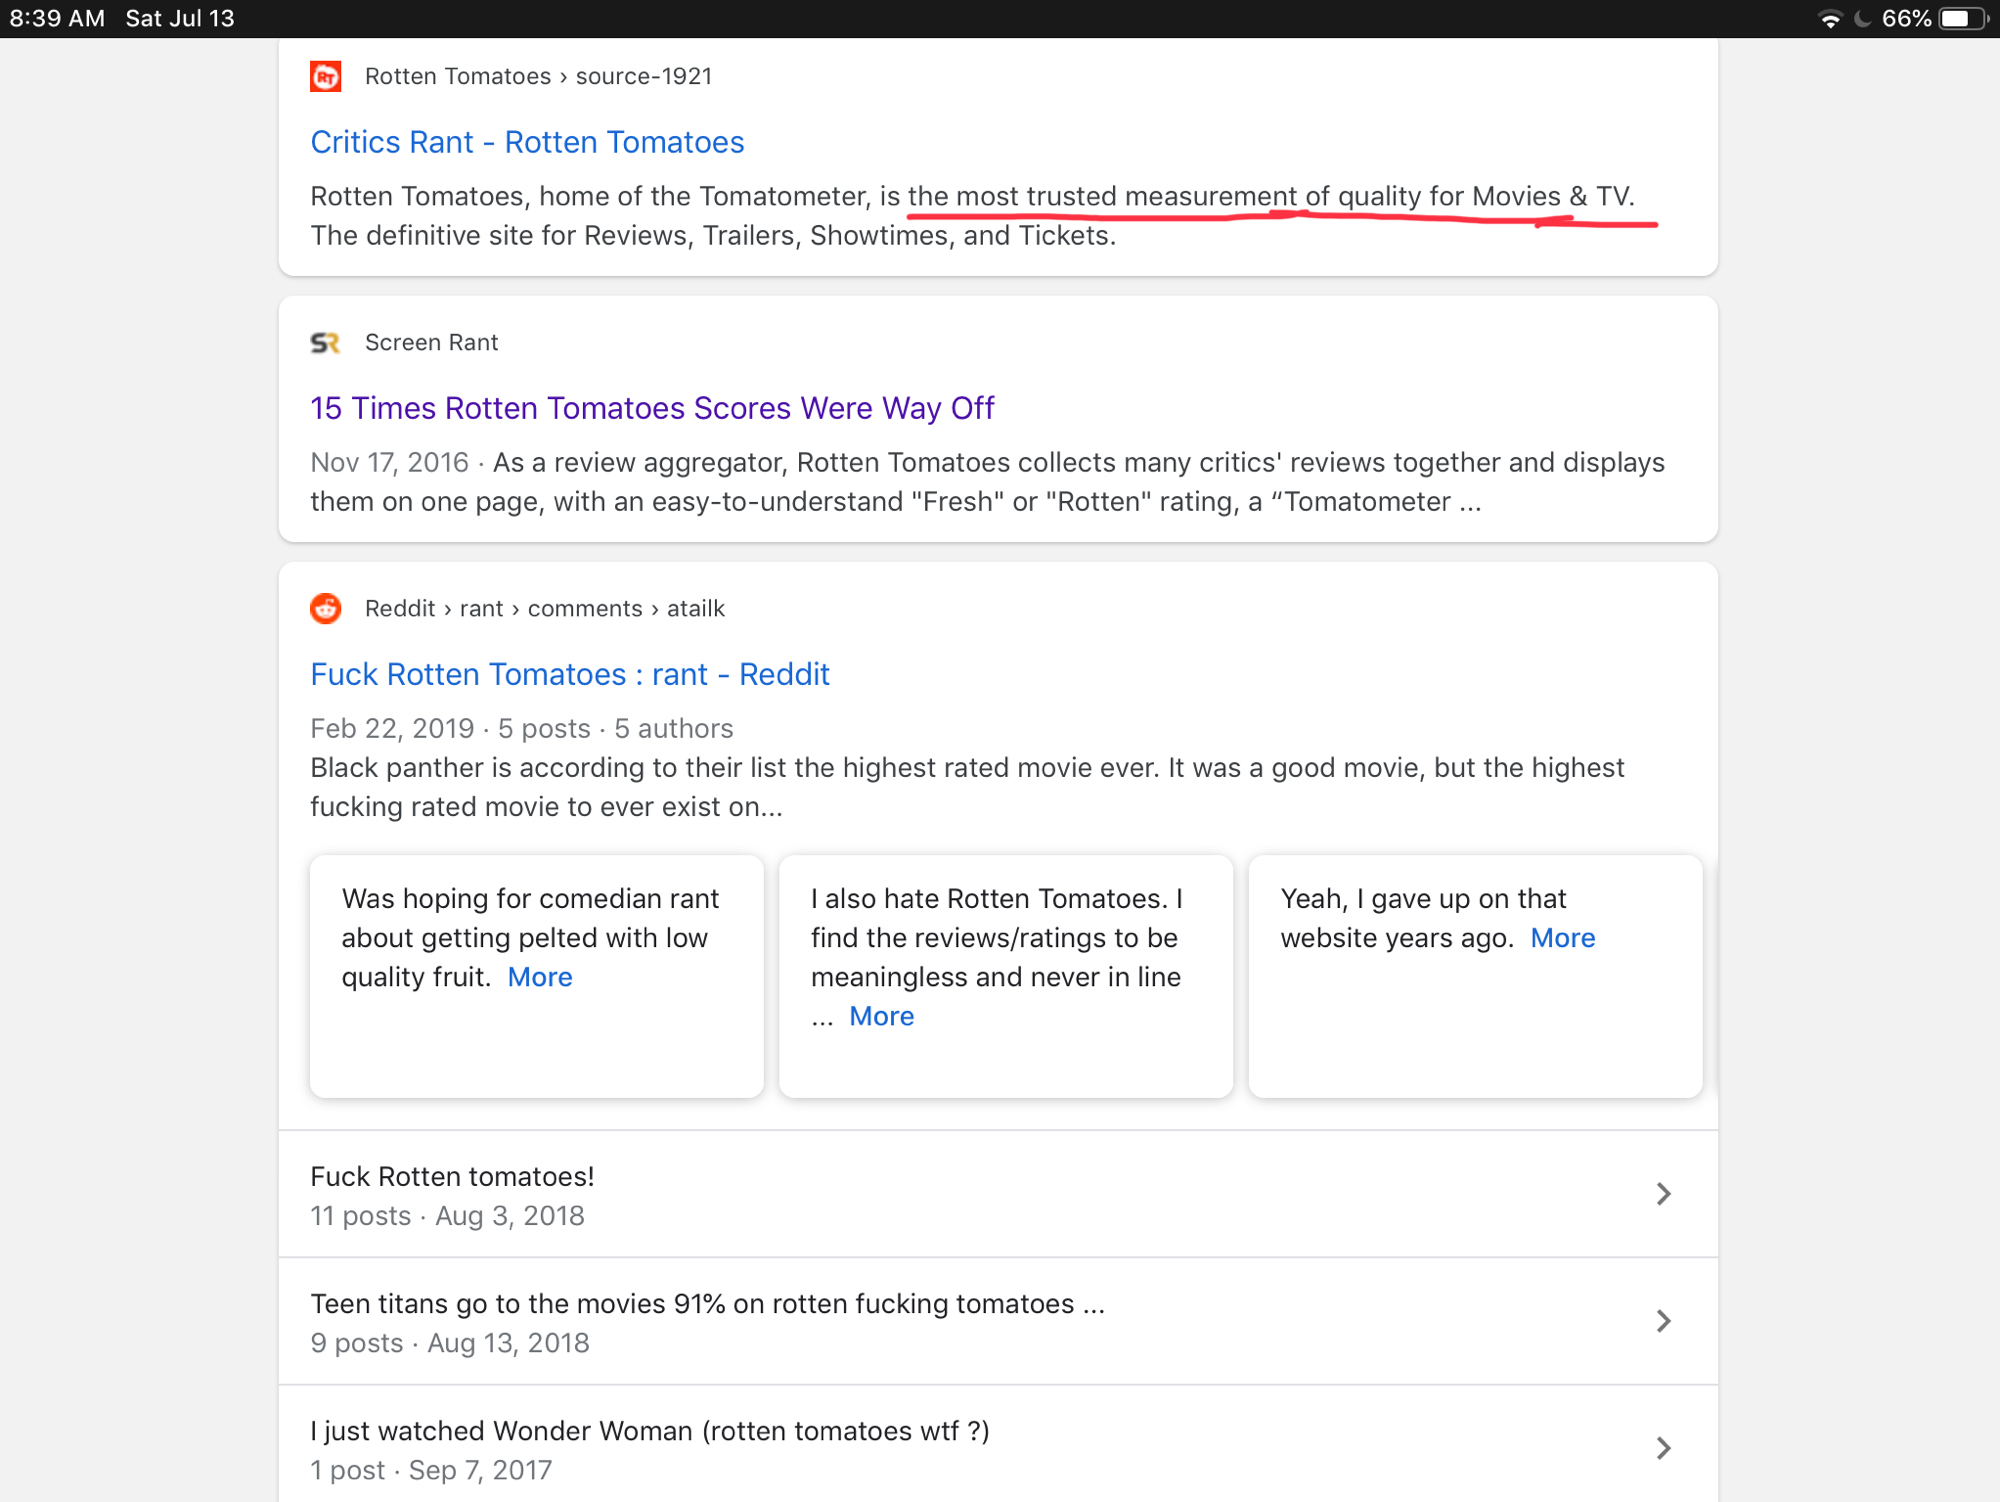Tap the Wi-Fi status icon
2000x1502 pixels.
point(1829,19)
